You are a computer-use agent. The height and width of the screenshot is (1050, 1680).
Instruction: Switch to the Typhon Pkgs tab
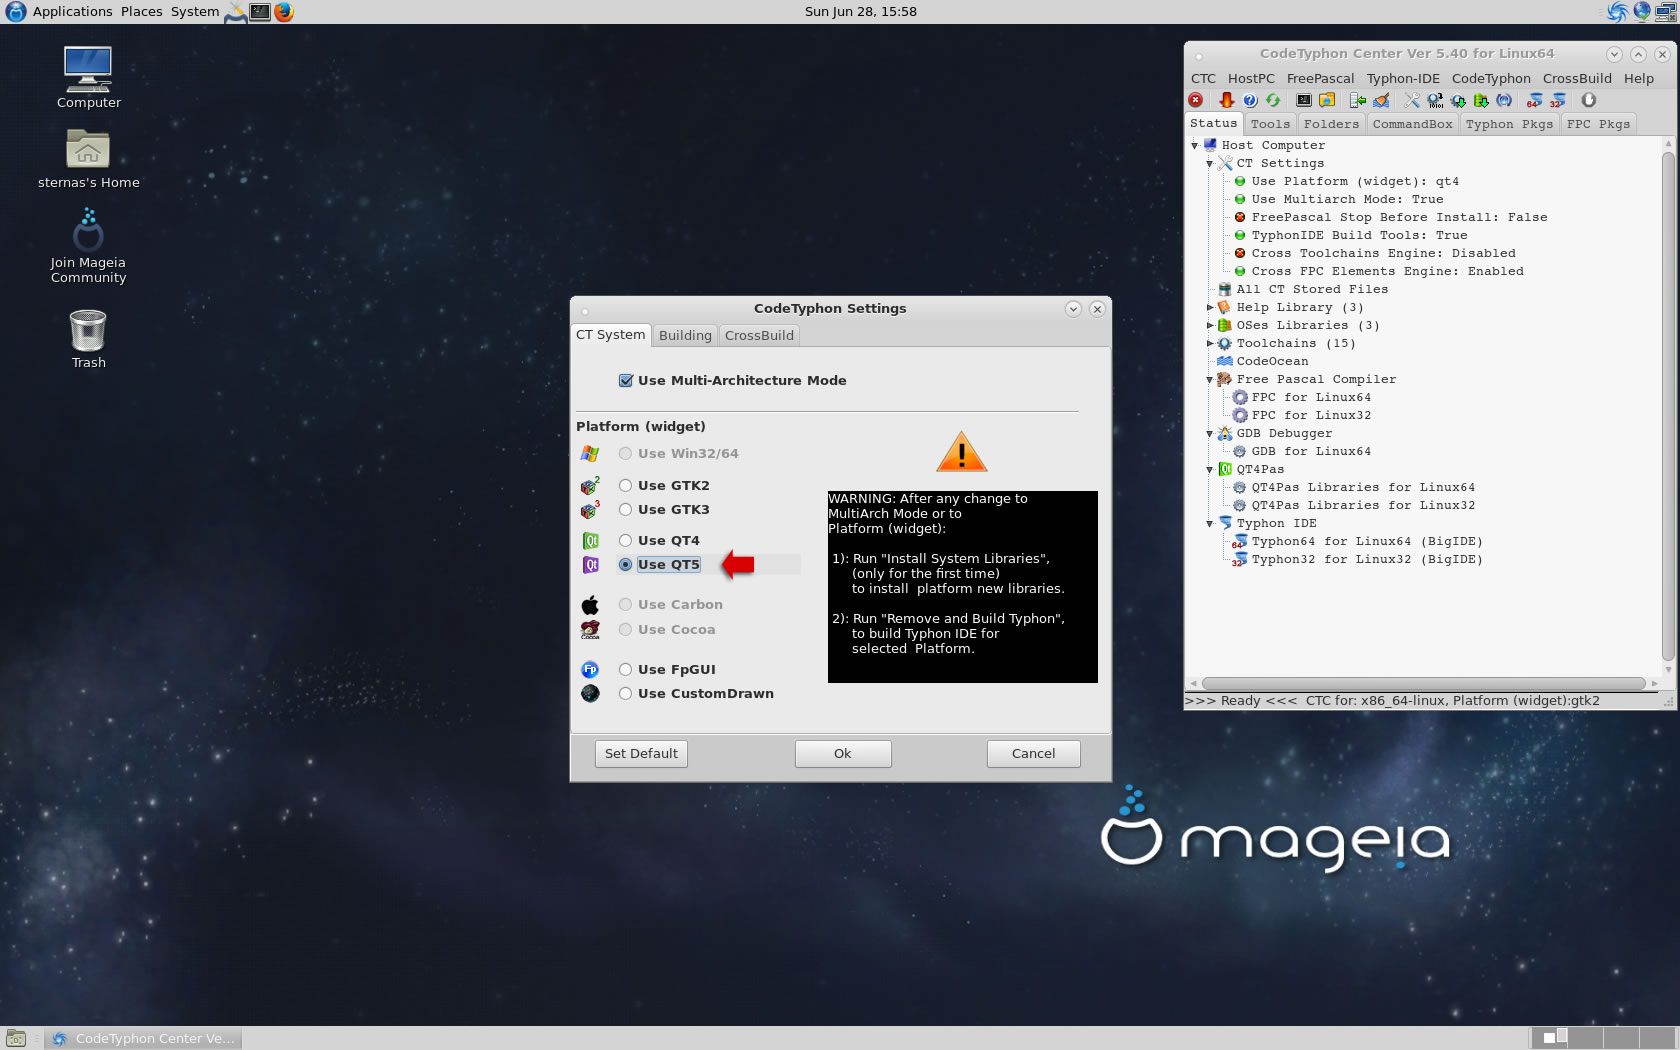pos(1509,124)
